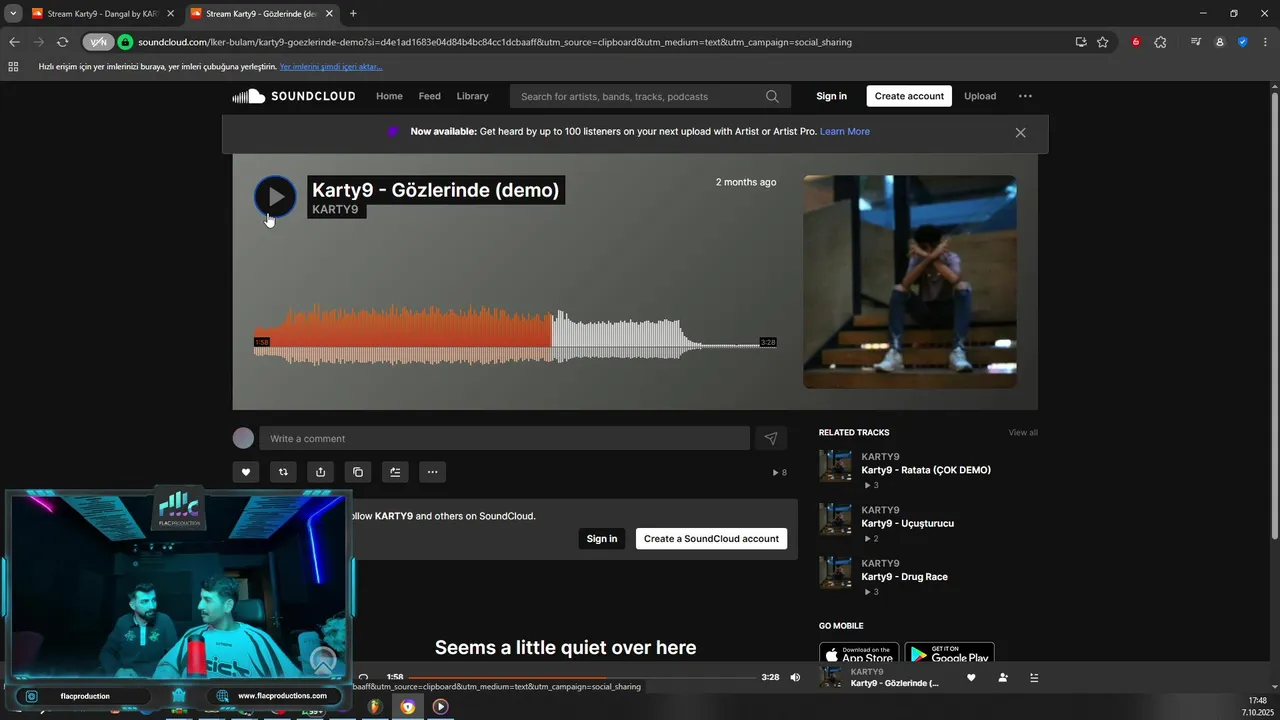View all related tracks
The image size is (1280, 720).
1023,433
